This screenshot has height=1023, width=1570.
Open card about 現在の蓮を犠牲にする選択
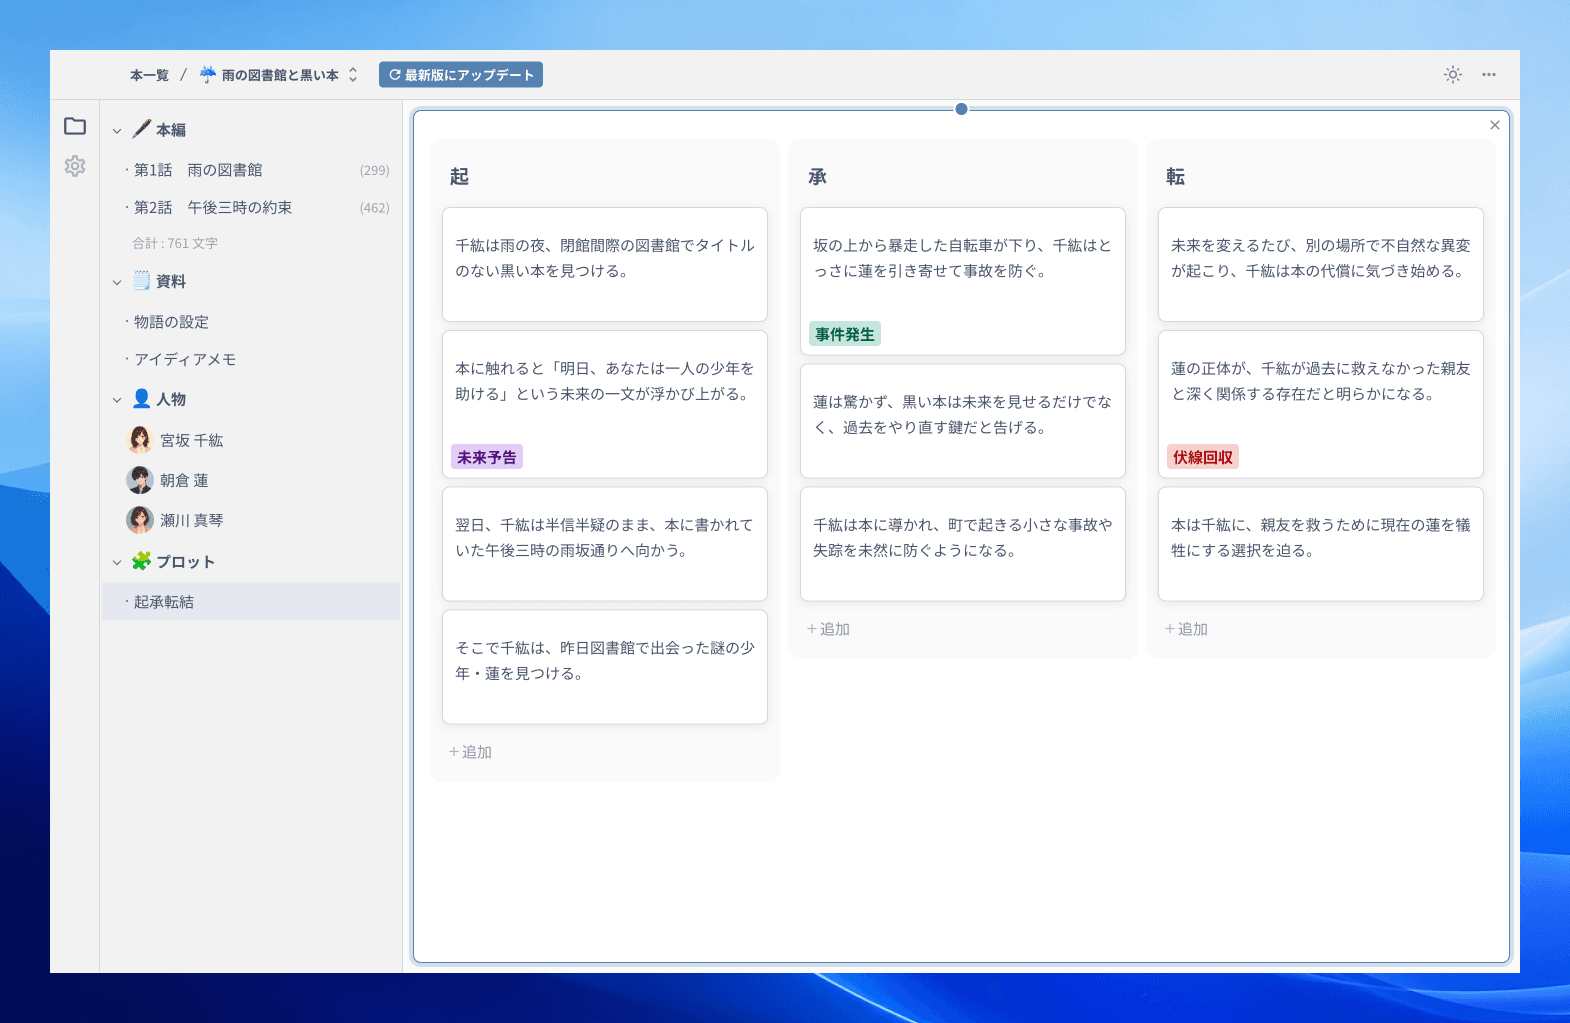[x=1321, y=544]
